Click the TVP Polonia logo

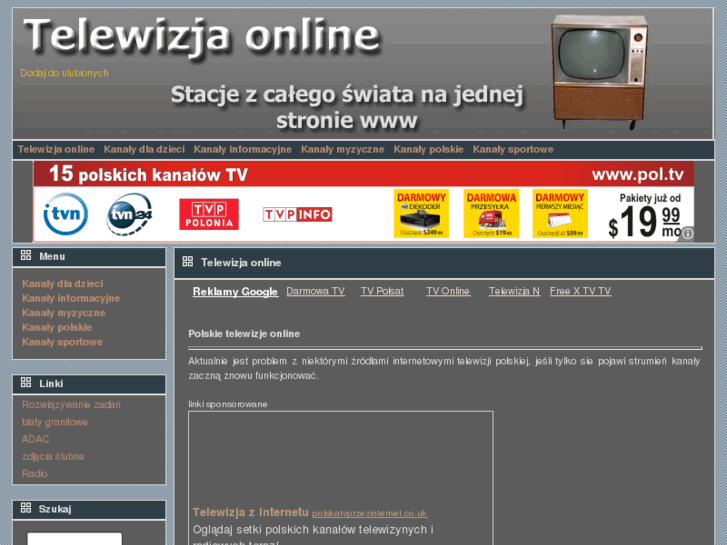click(x=209, y=214)
